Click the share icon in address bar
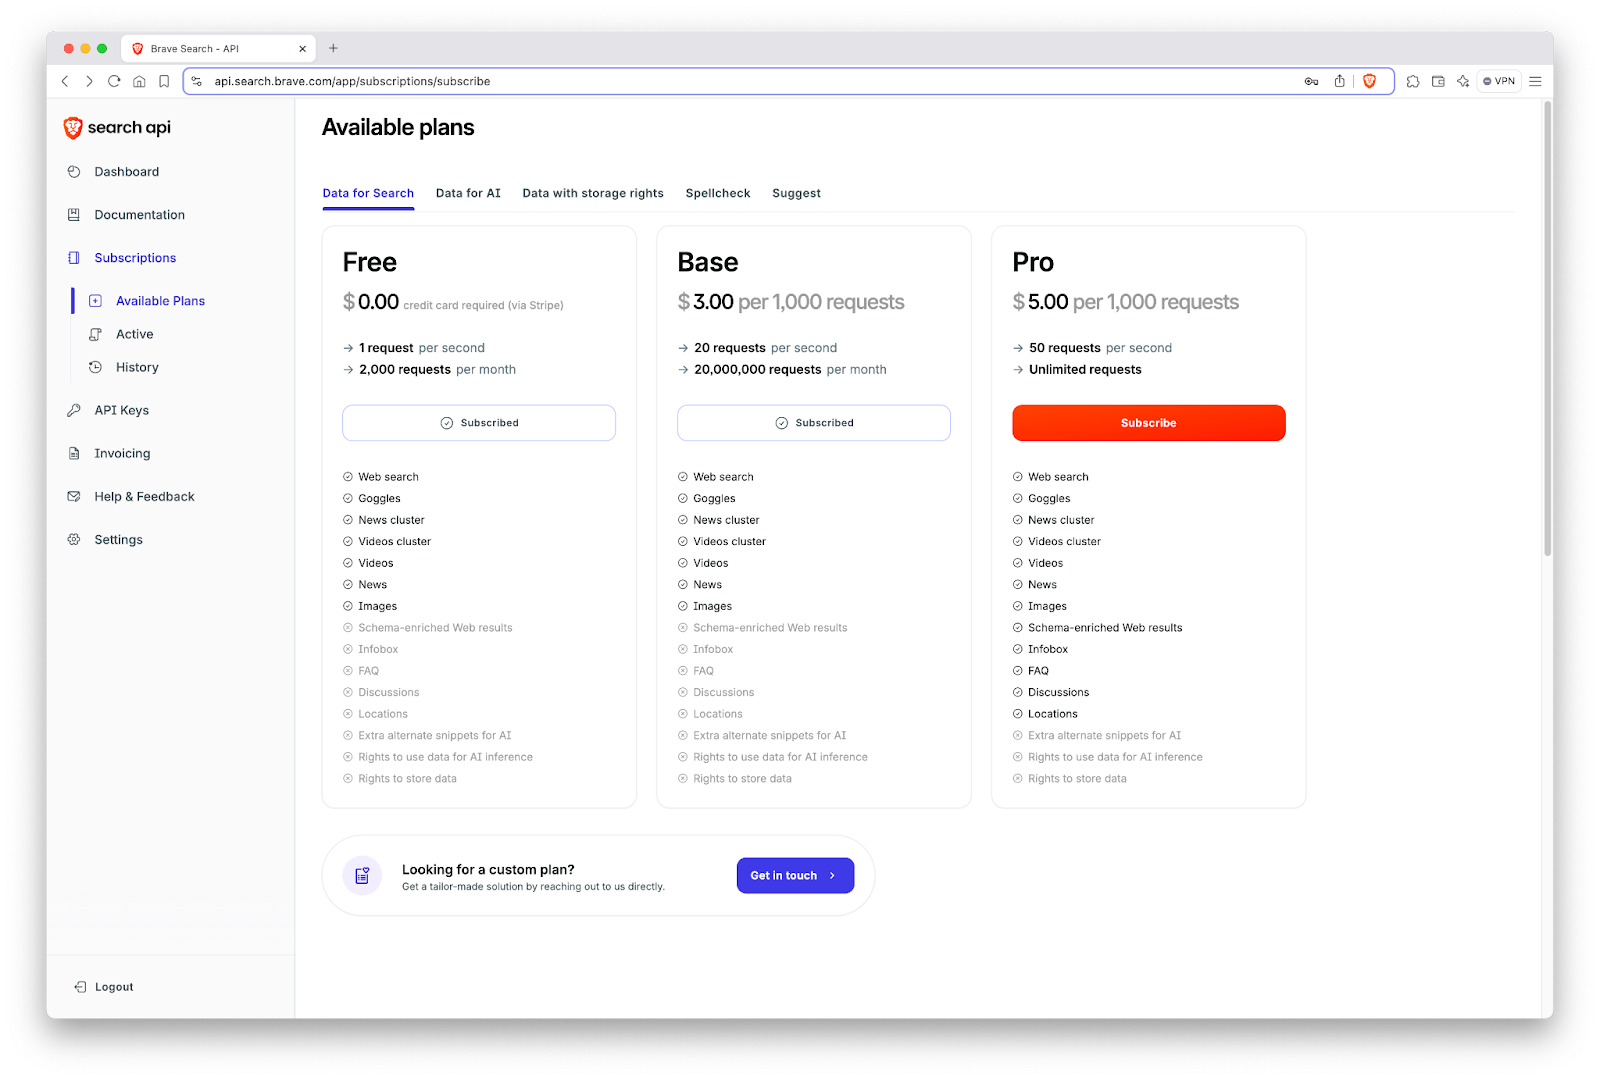The image size is (1600, 1080). click(1339, 81)
